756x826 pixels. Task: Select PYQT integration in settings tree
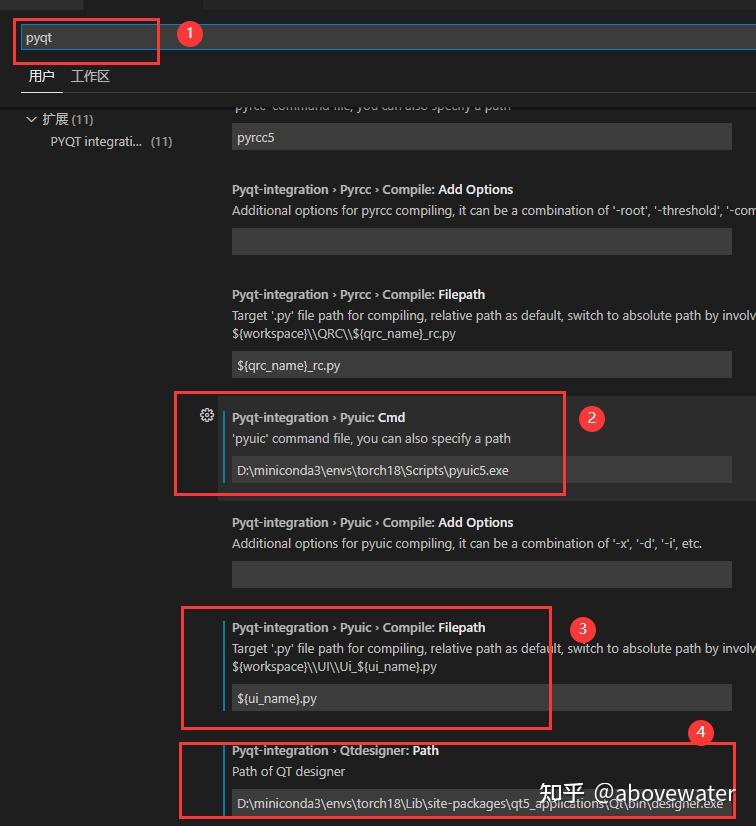(111, 142)
